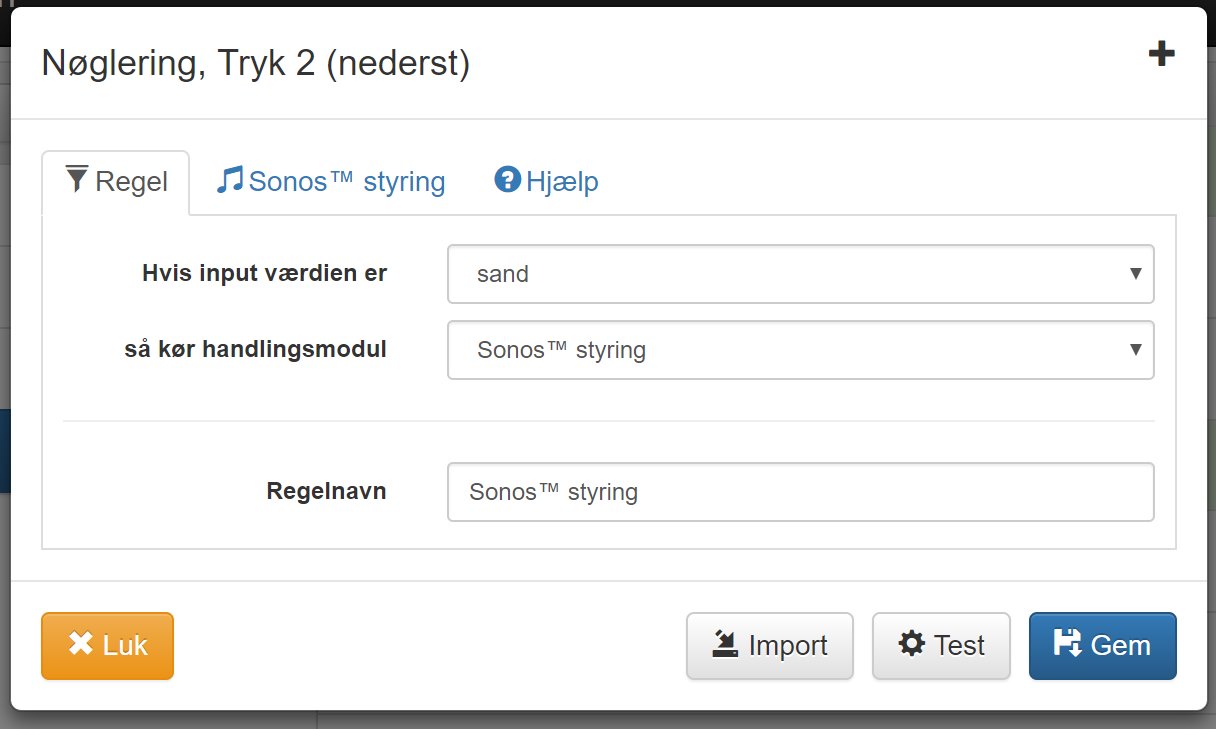This screenshot has height=729, width=1216.
Task: Open the 'Hvis input værdien er' dropdown
Action: [x=800, y=274]
